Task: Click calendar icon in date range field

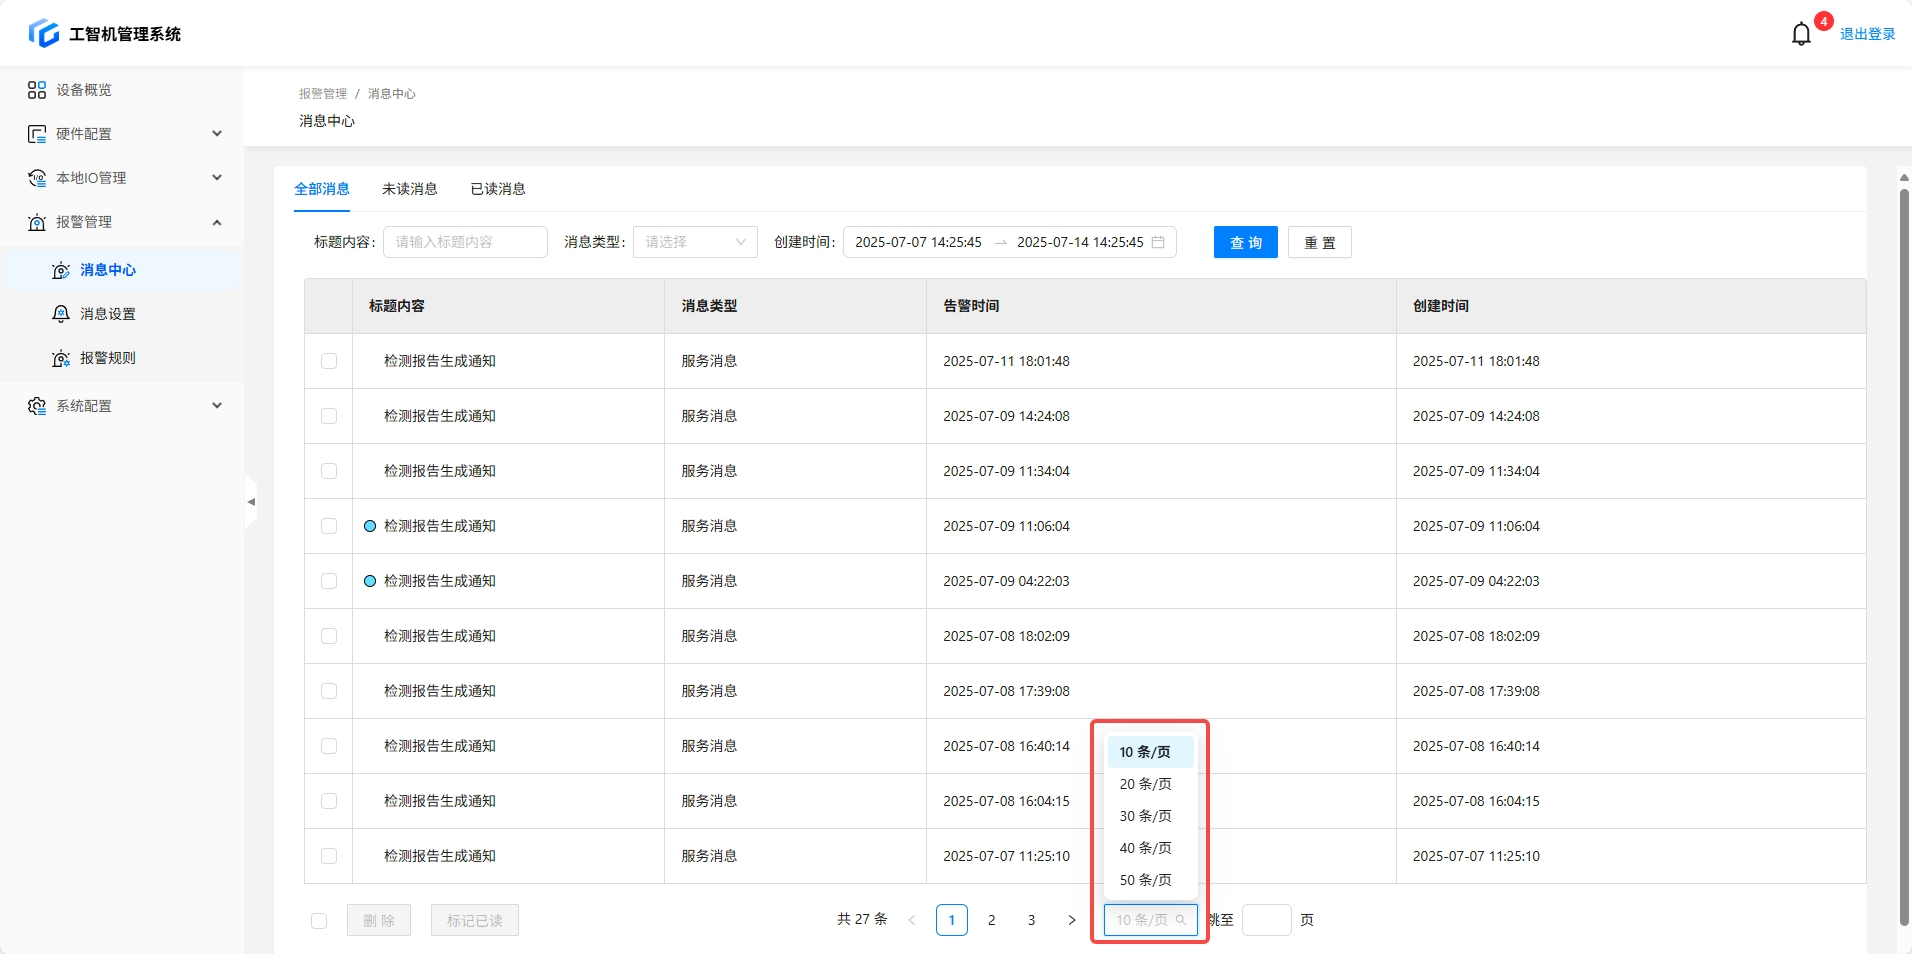Action: coord(1158,242)
